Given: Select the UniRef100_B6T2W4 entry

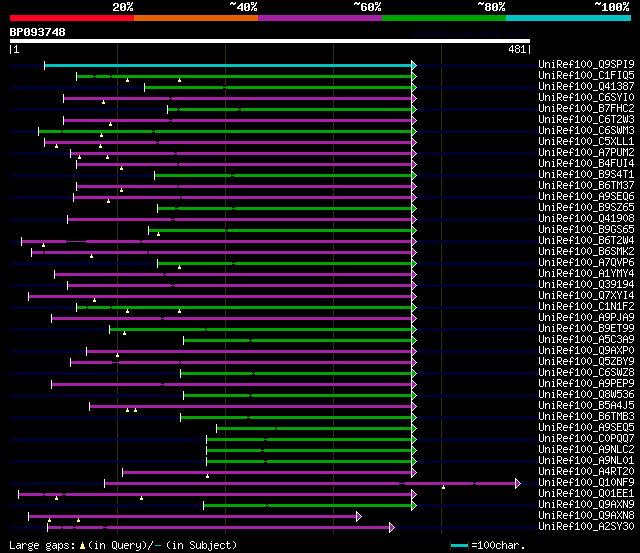Looking at the screenshot, I should click(x=586, y=240).
